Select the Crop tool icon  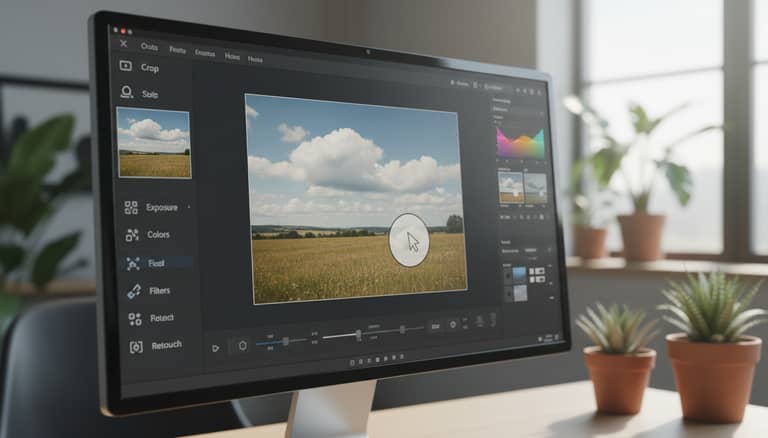click(x=125, y=66)
